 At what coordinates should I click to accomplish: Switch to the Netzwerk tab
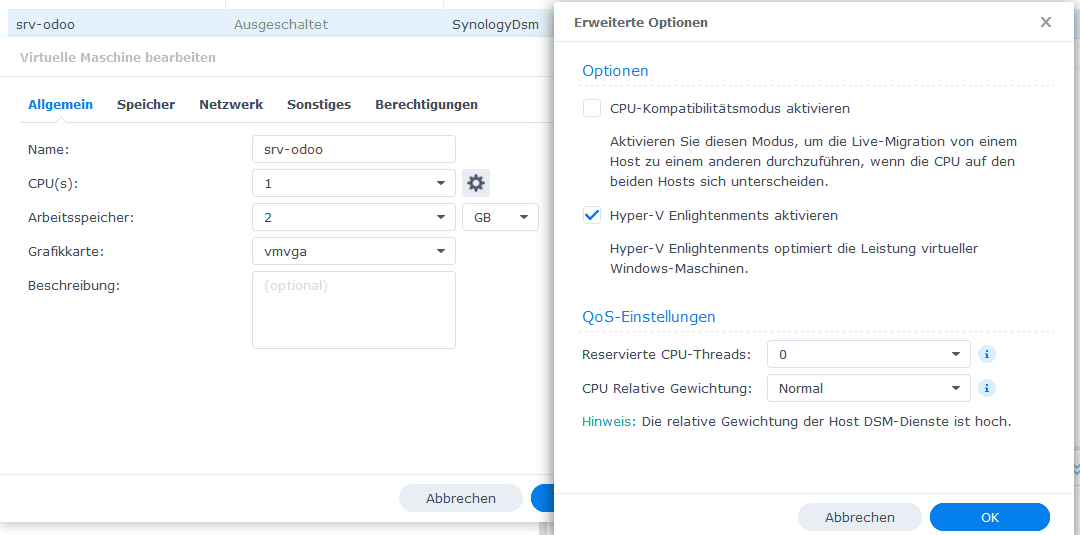click(x=231, y=105)
